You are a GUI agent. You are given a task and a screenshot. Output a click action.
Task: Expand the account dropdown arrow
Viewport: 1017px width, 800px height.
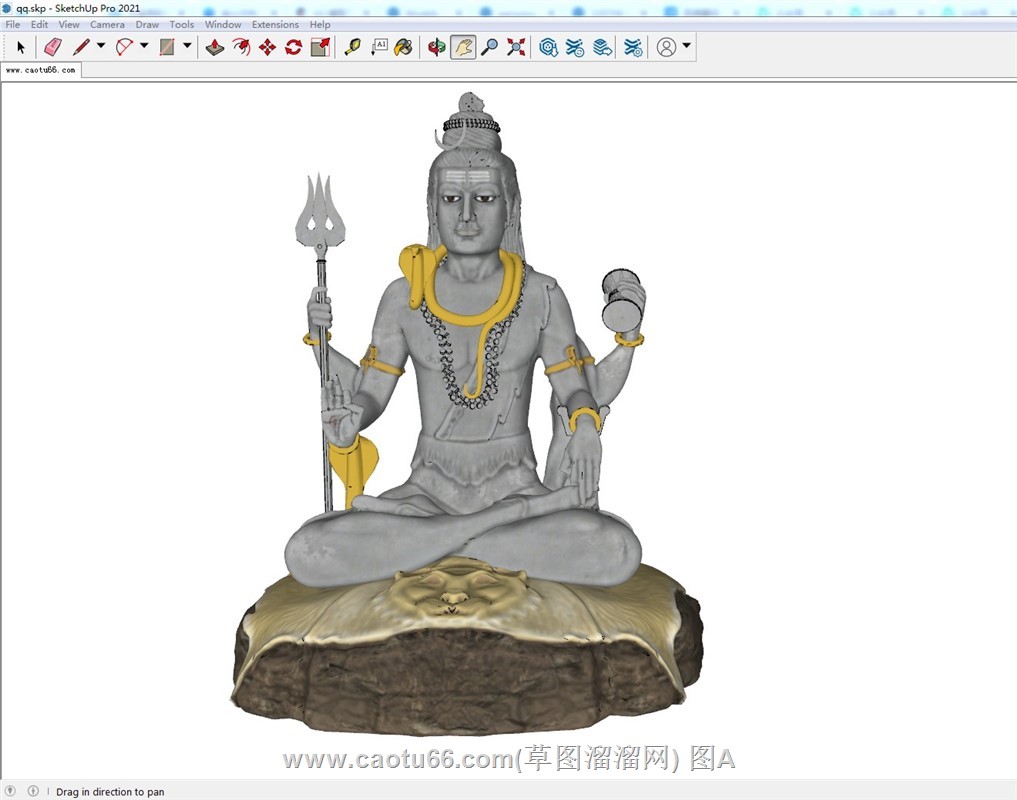[x=686, y=46]
